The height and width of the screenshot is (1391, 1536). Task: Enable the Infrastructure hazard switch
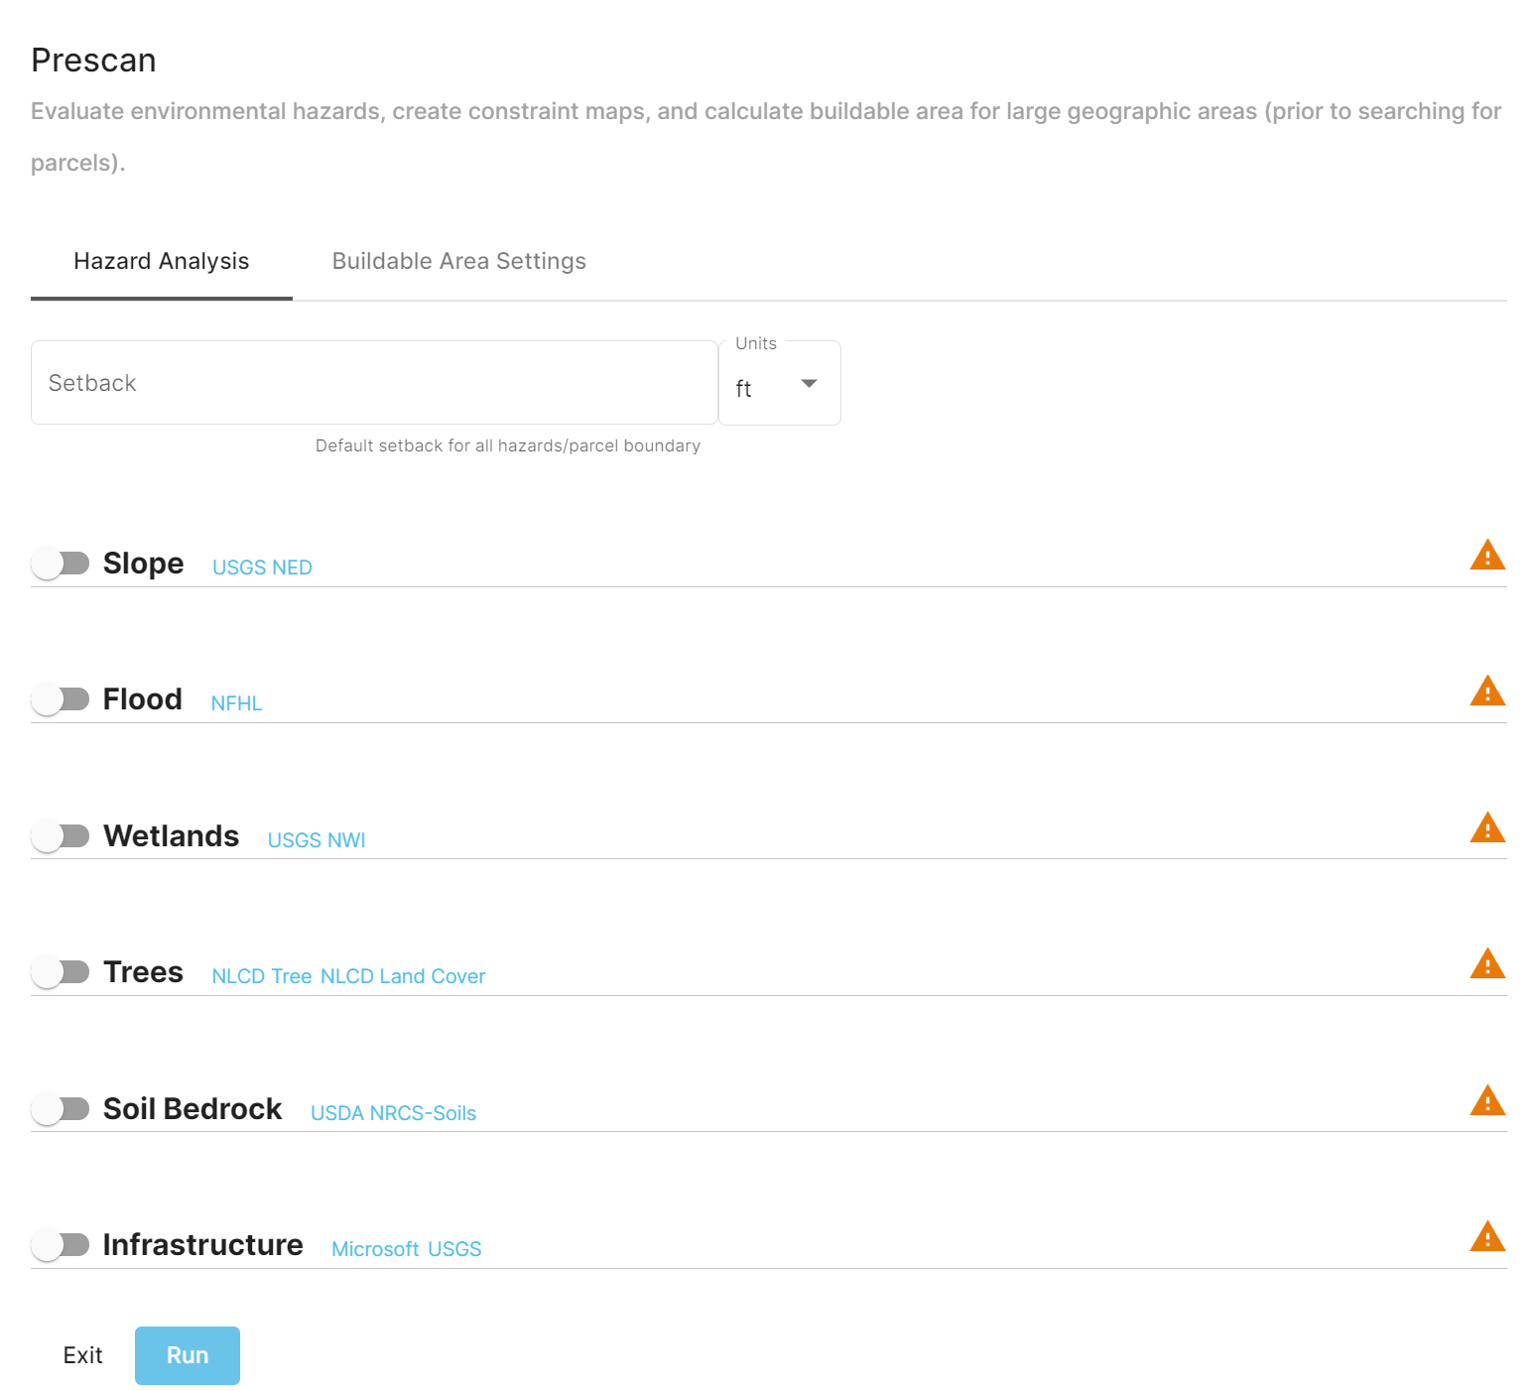(x=61, y=1245)
